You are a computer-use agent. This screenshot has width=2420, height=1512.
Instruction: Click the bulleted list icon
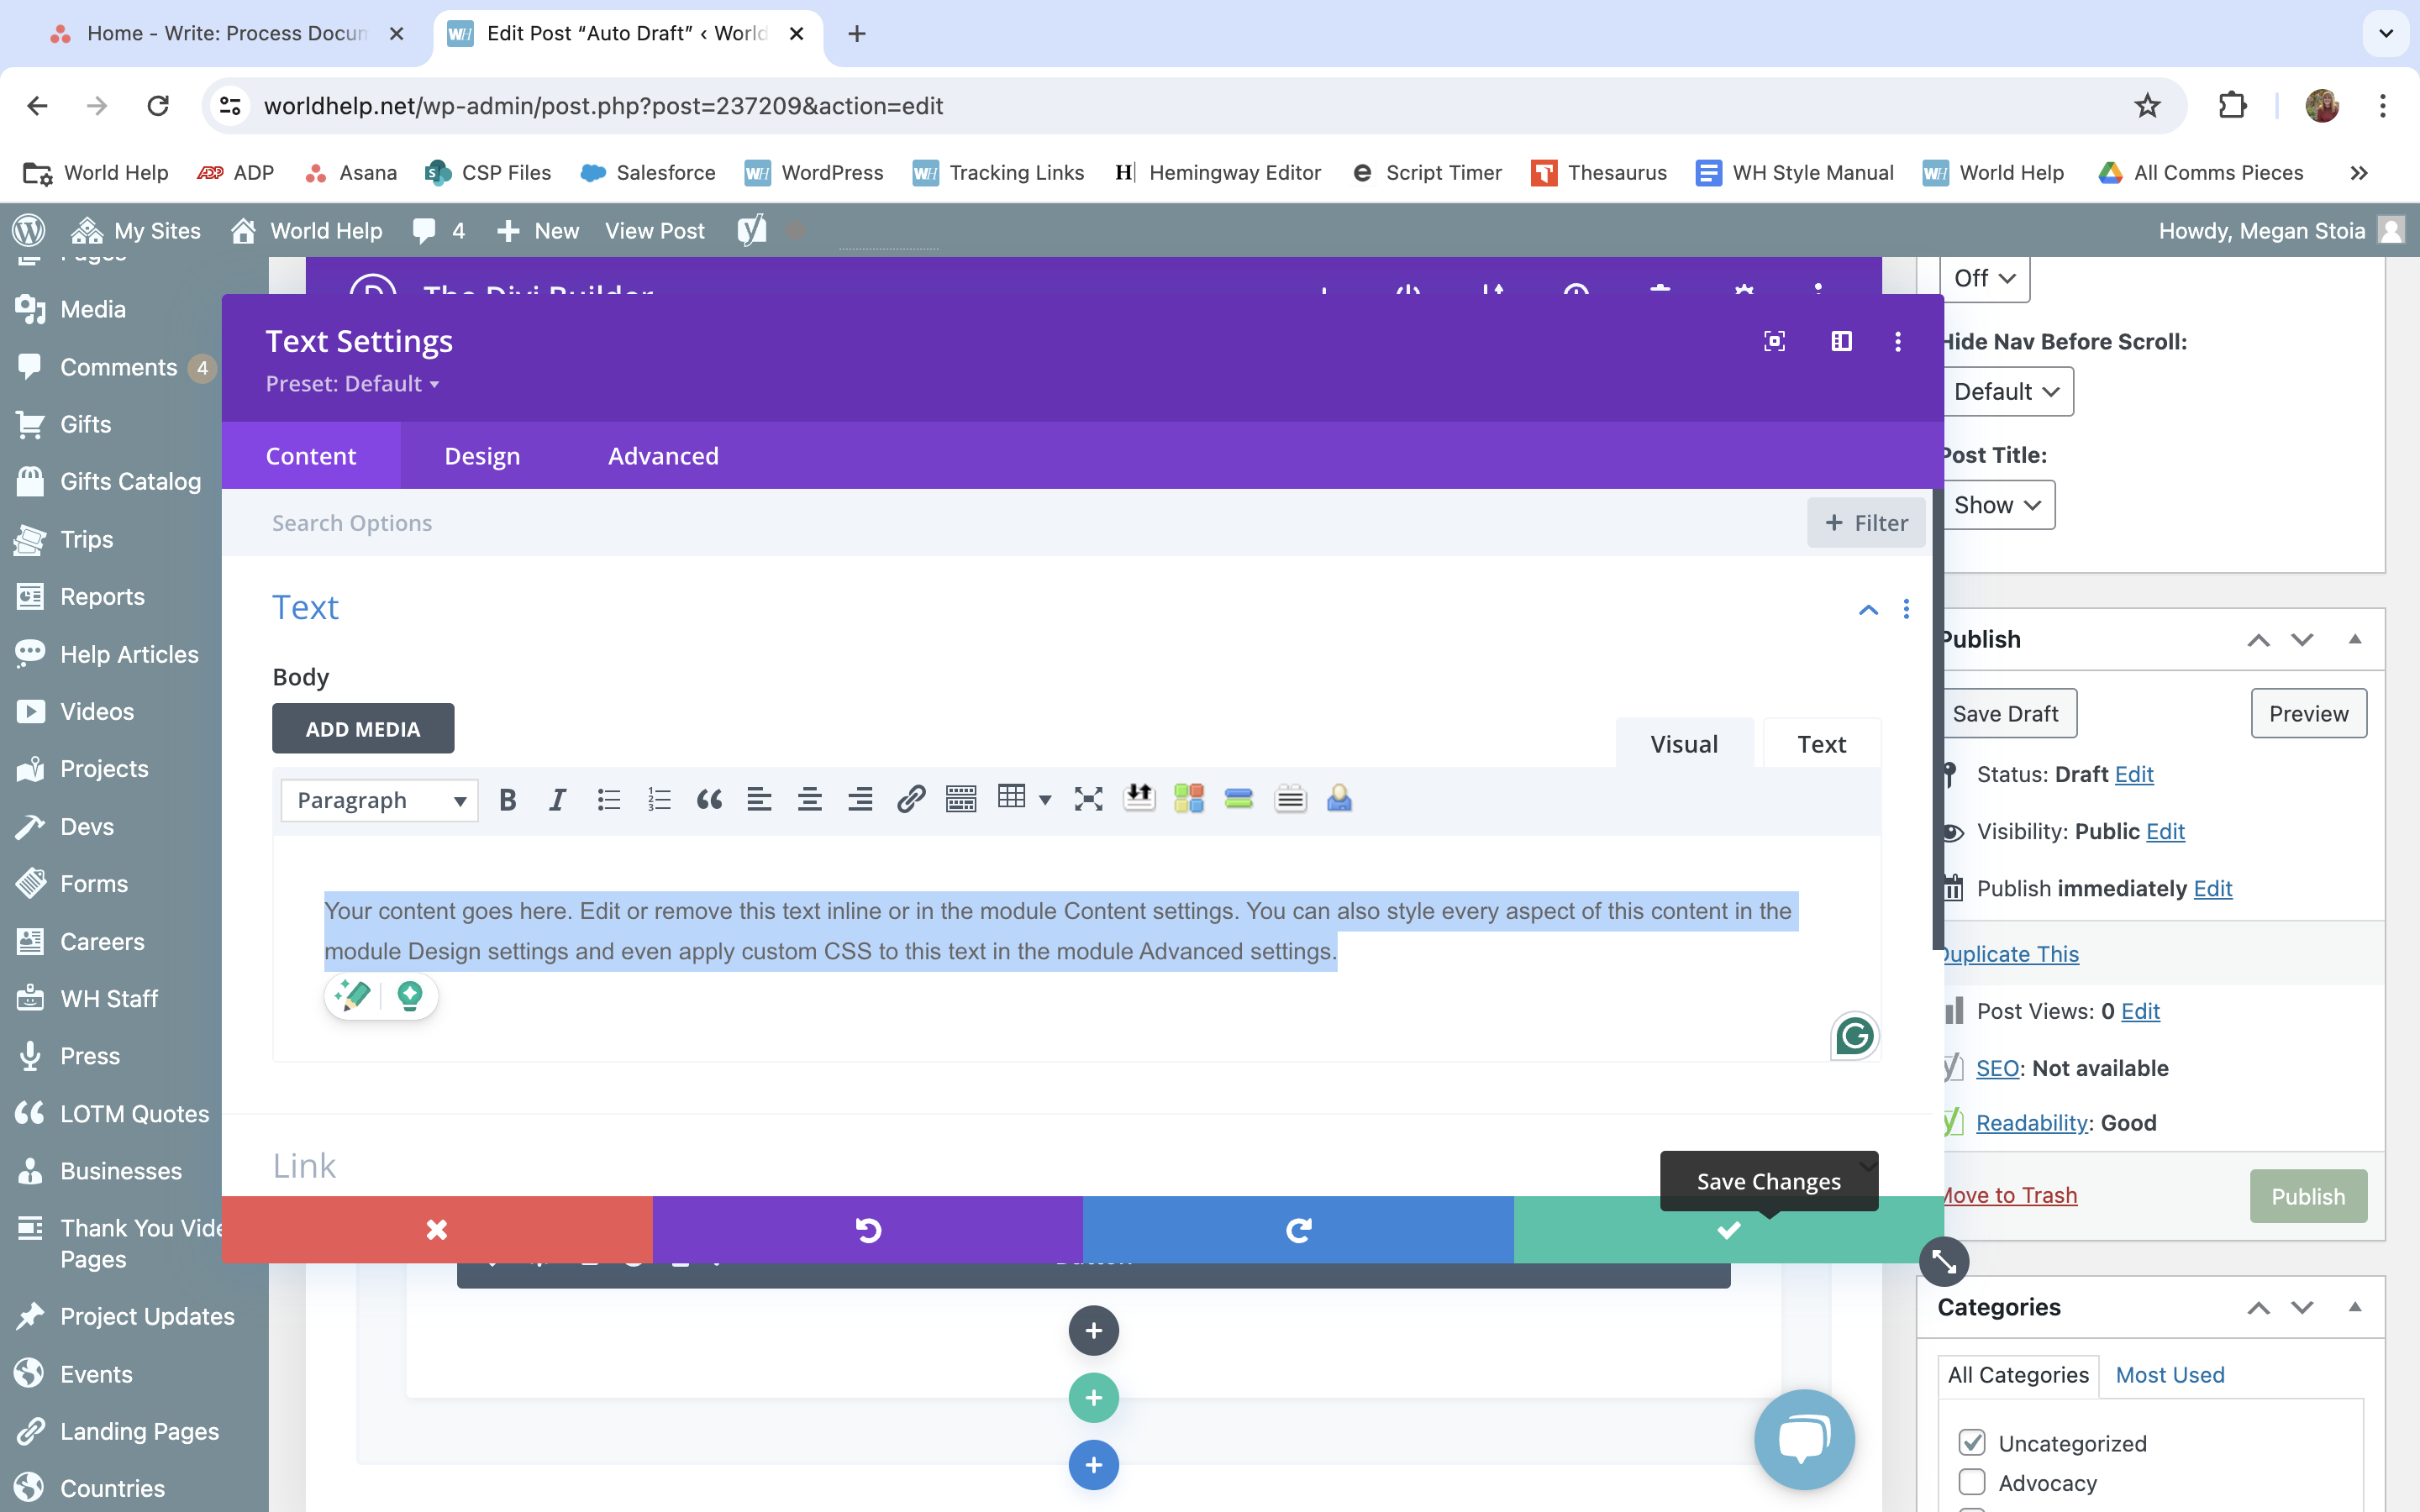[608, 799]
